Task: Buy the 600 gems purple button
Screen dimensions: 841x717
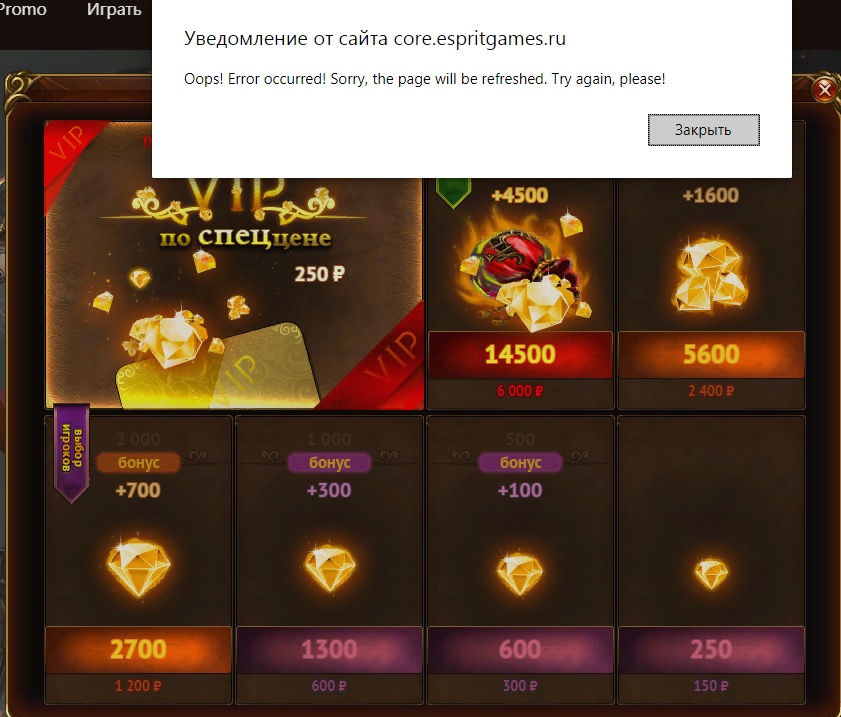Action: click(x=520, y=649)
